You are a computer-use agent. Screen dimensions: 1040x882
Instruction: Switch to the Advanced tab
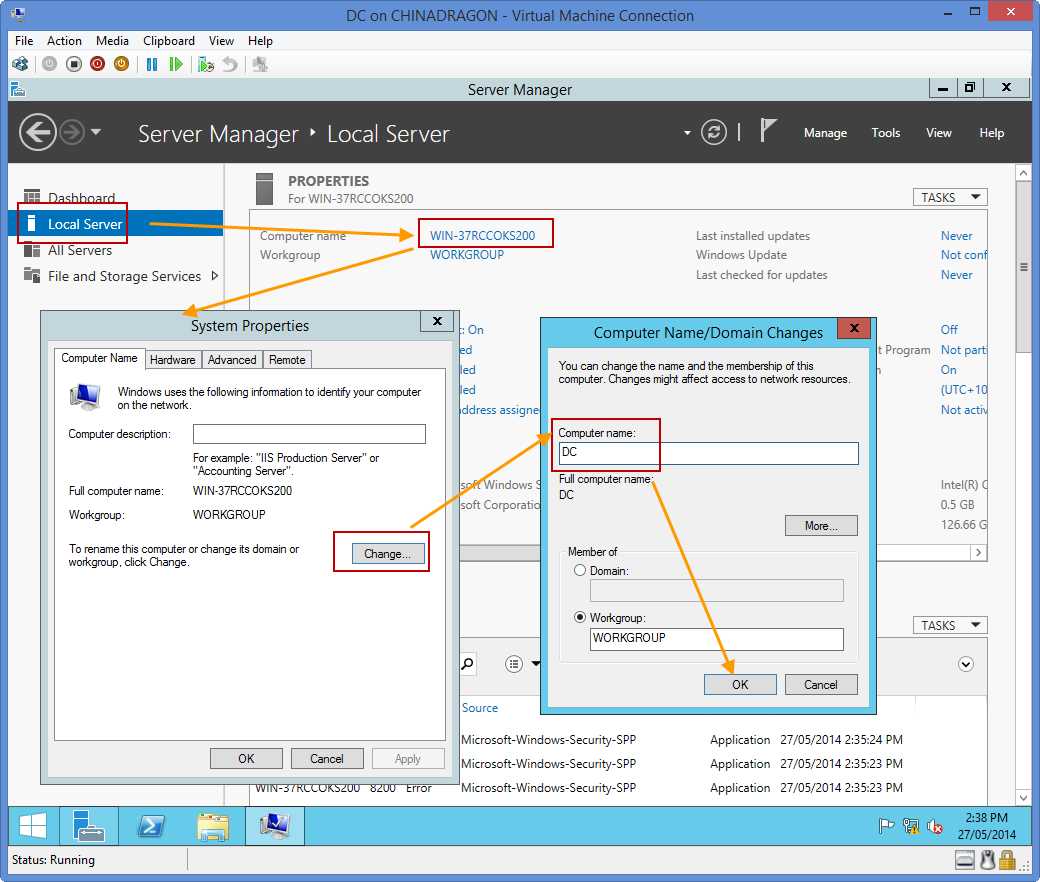click(231, 359)
